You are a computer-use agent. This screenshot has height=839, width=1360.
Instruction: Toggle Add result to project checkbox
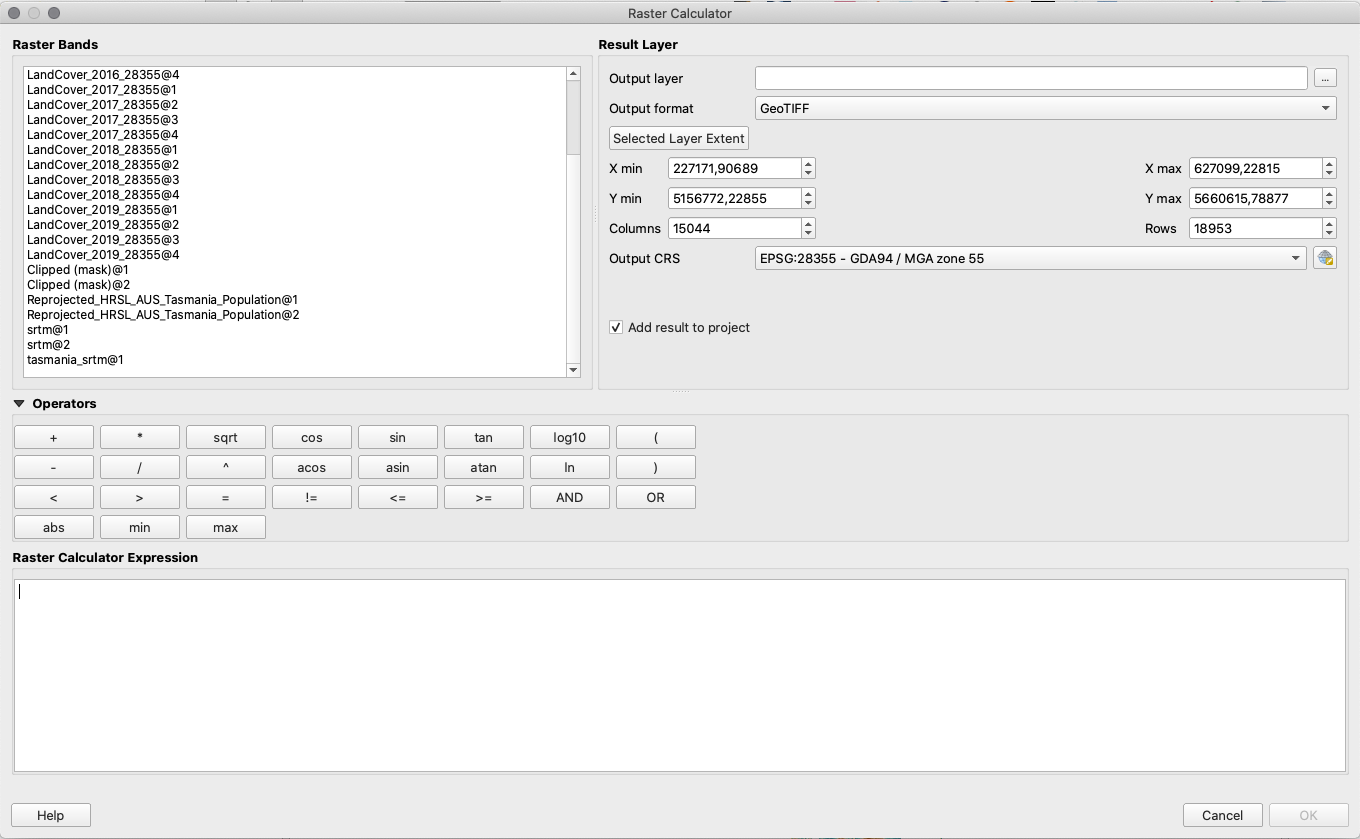tap(616, 327)
